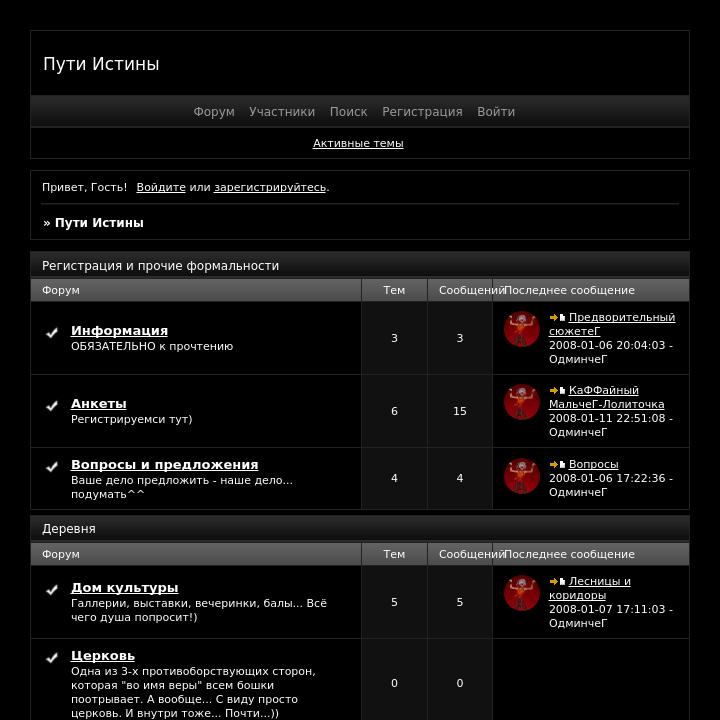Viewport: 720px width, 720px height.
Task: Open last post titled Вопросы
Action: coord(594,464)
